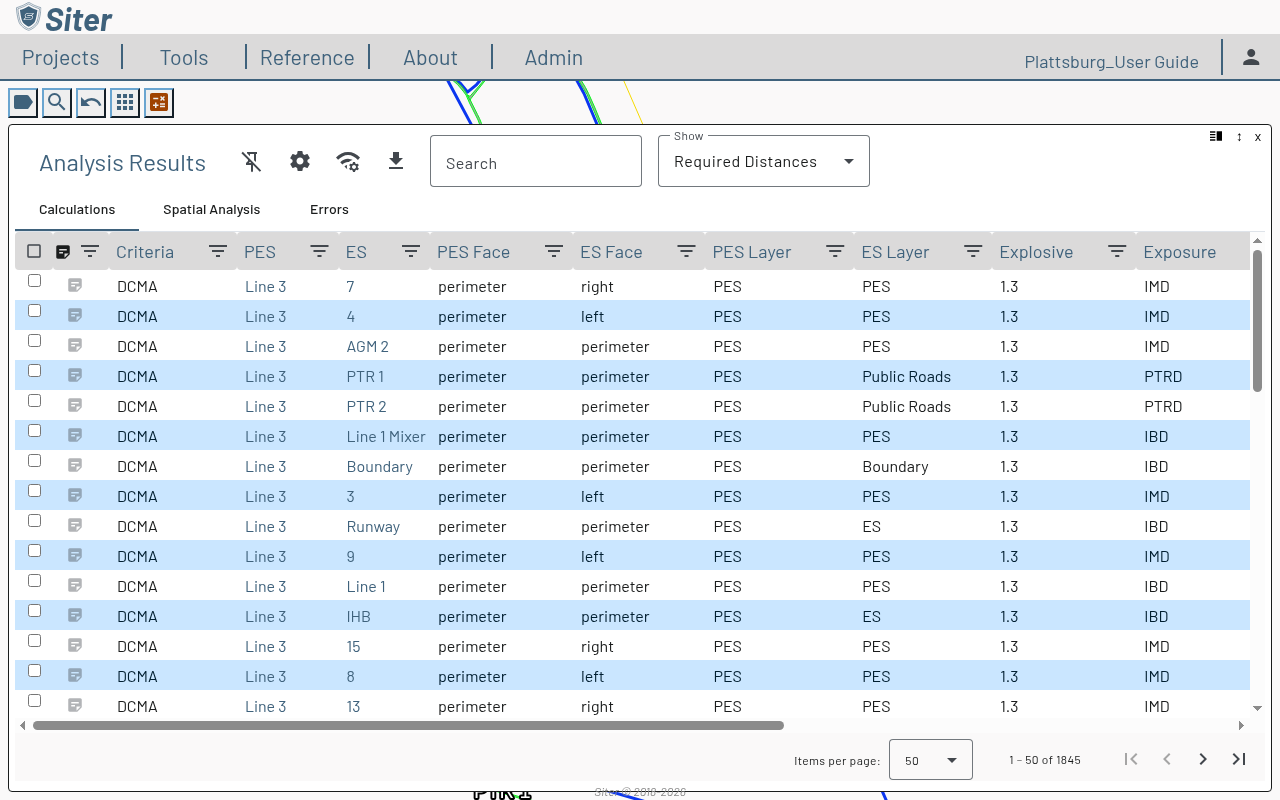This screenshot has height=800, width=1280.
Task: Unpin the Analysis Results panel
Action: tap(252, 161)
